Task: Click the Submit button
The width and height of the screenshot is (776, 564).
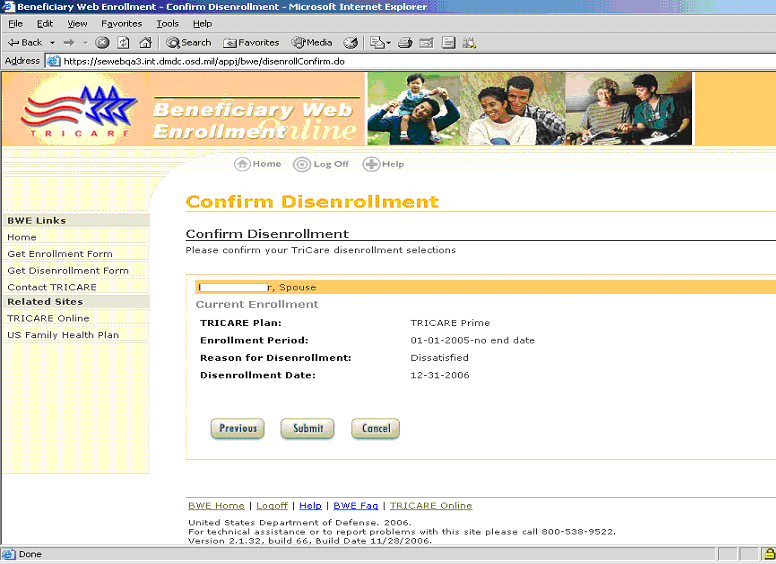Action: pyautogui.click(x=307, y=428)
